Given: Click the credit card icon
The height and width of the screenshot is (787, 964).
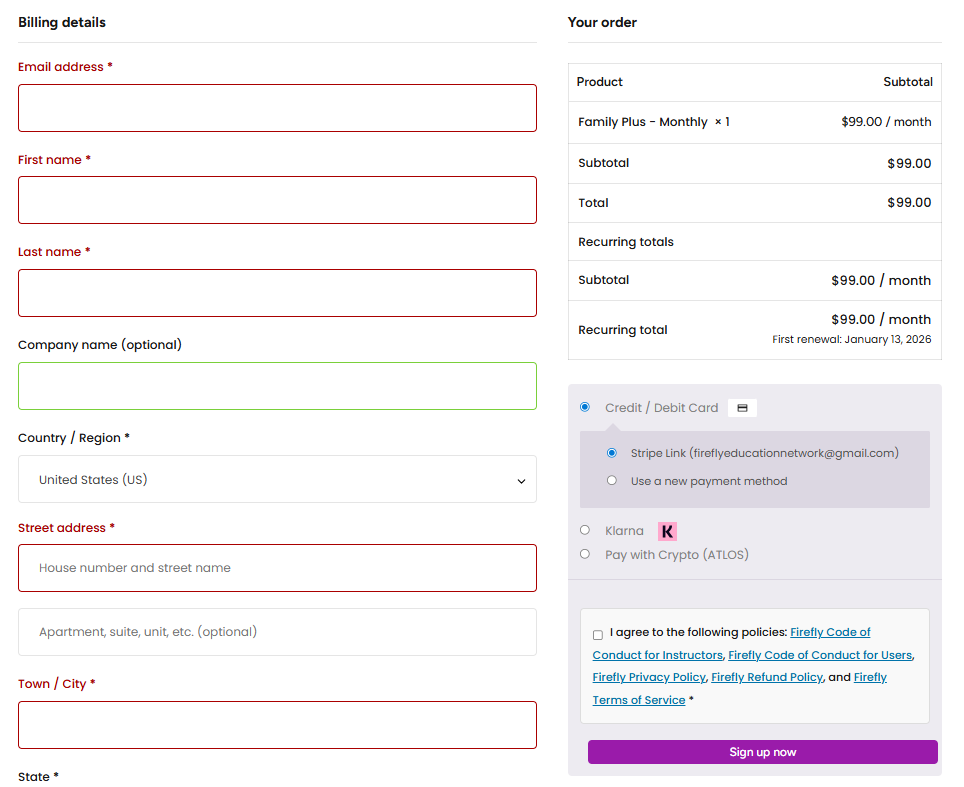Looking at the screenshot, I should pyautogui.click(x=742, y=408).
